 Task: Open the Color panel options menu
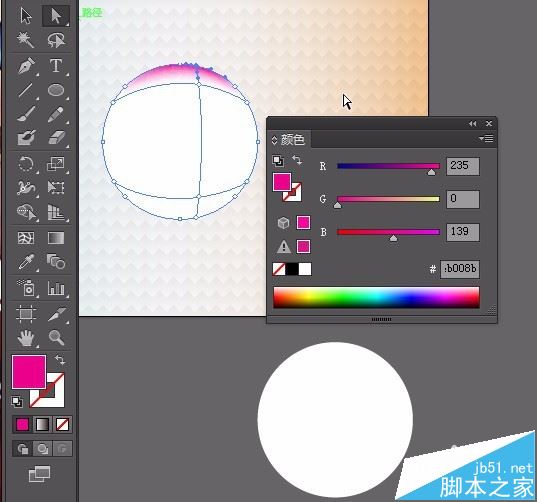486,138
